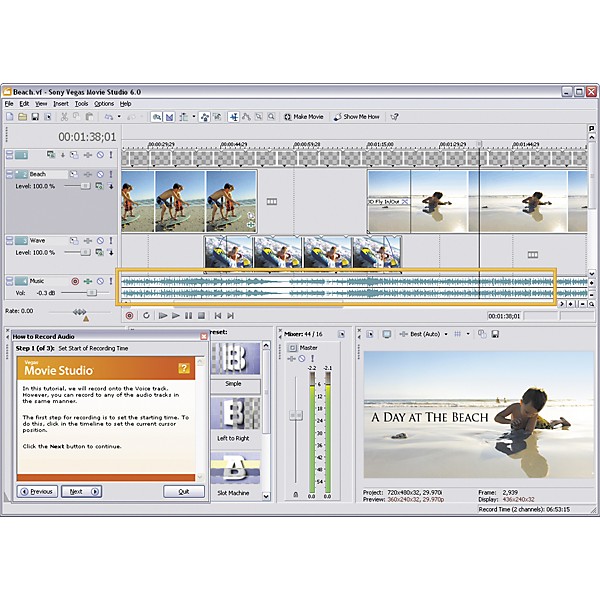Open Master FX in mixer
Image resolution: width=600 pixels, height=600 pixels.
[292, 359]
